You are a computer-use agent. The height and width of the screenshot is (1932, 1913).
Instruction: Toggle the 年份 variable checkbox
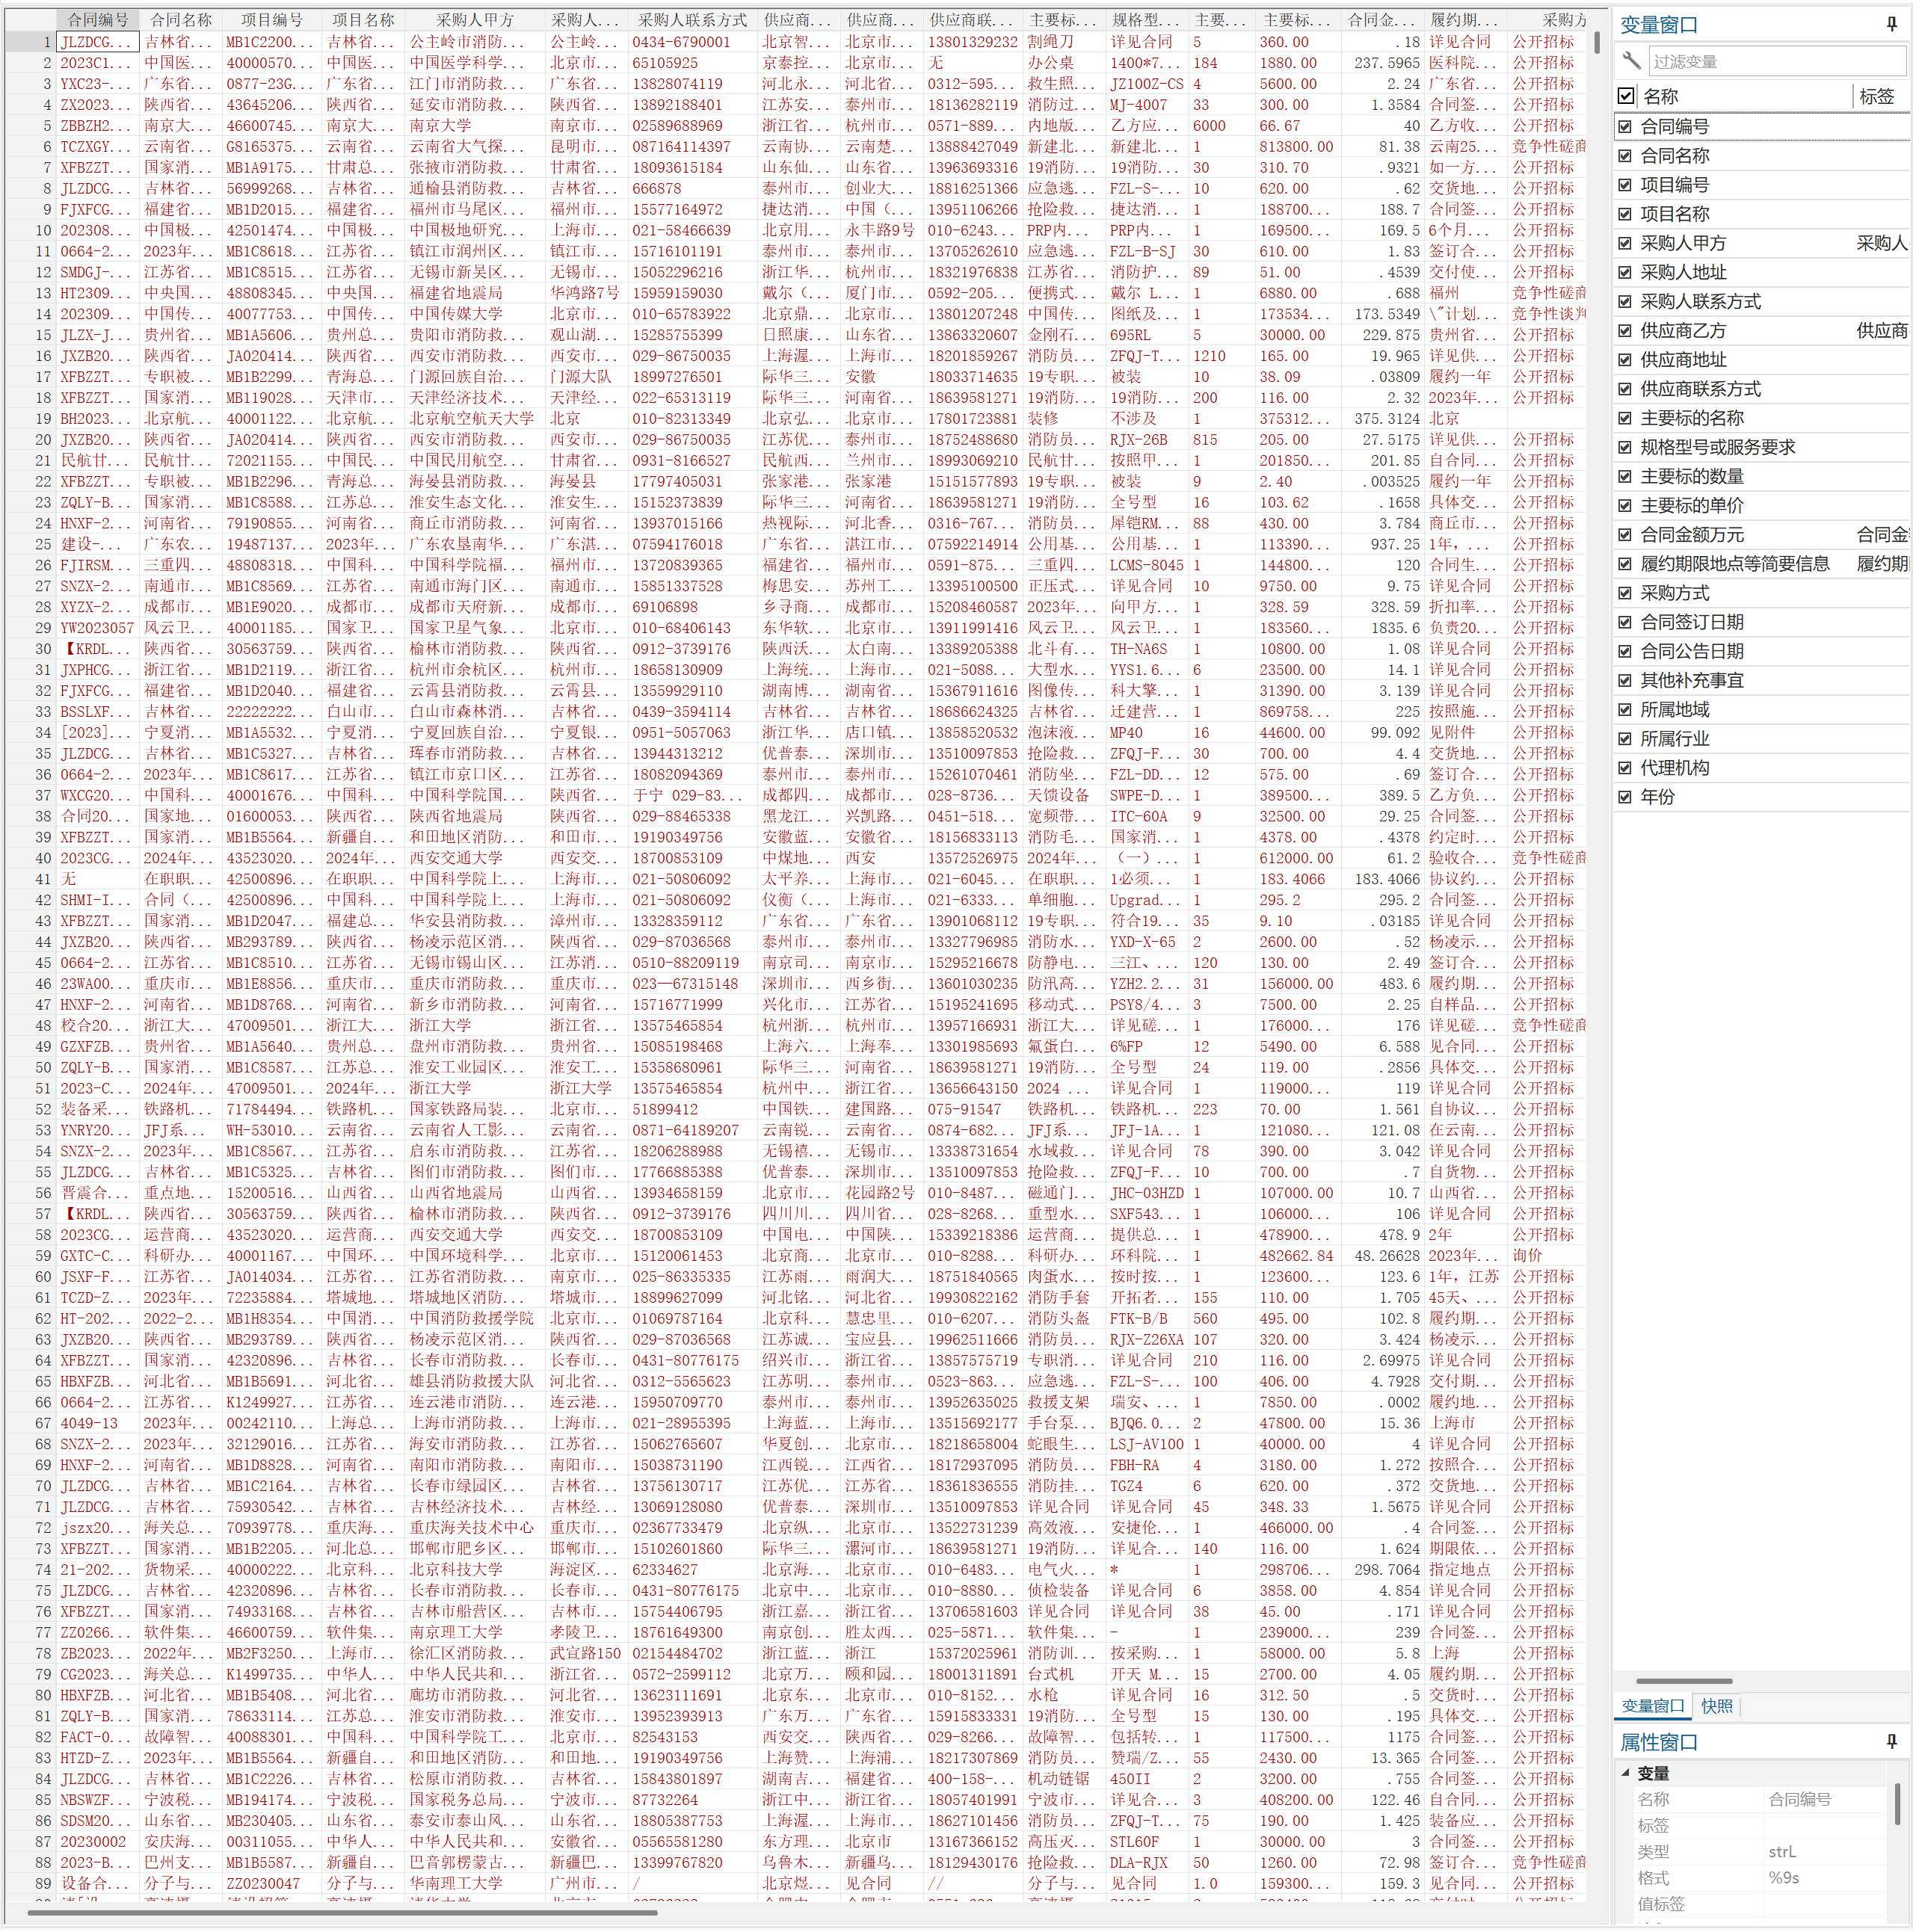tap(1625, 797)
